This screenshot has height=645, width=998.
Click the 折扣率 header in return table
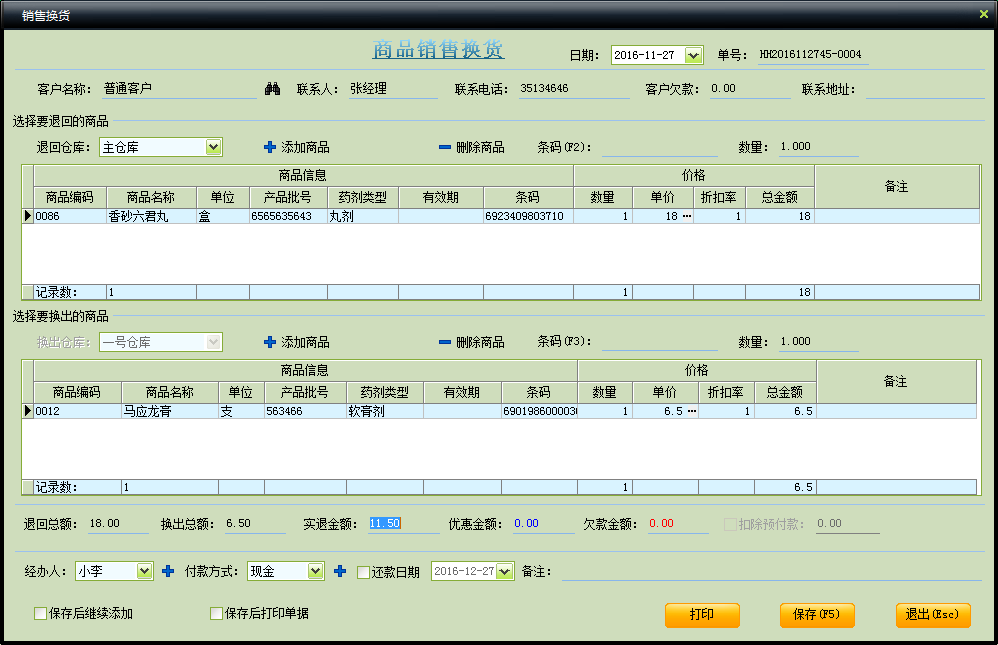pyautogui.click(x=719, y=197)
